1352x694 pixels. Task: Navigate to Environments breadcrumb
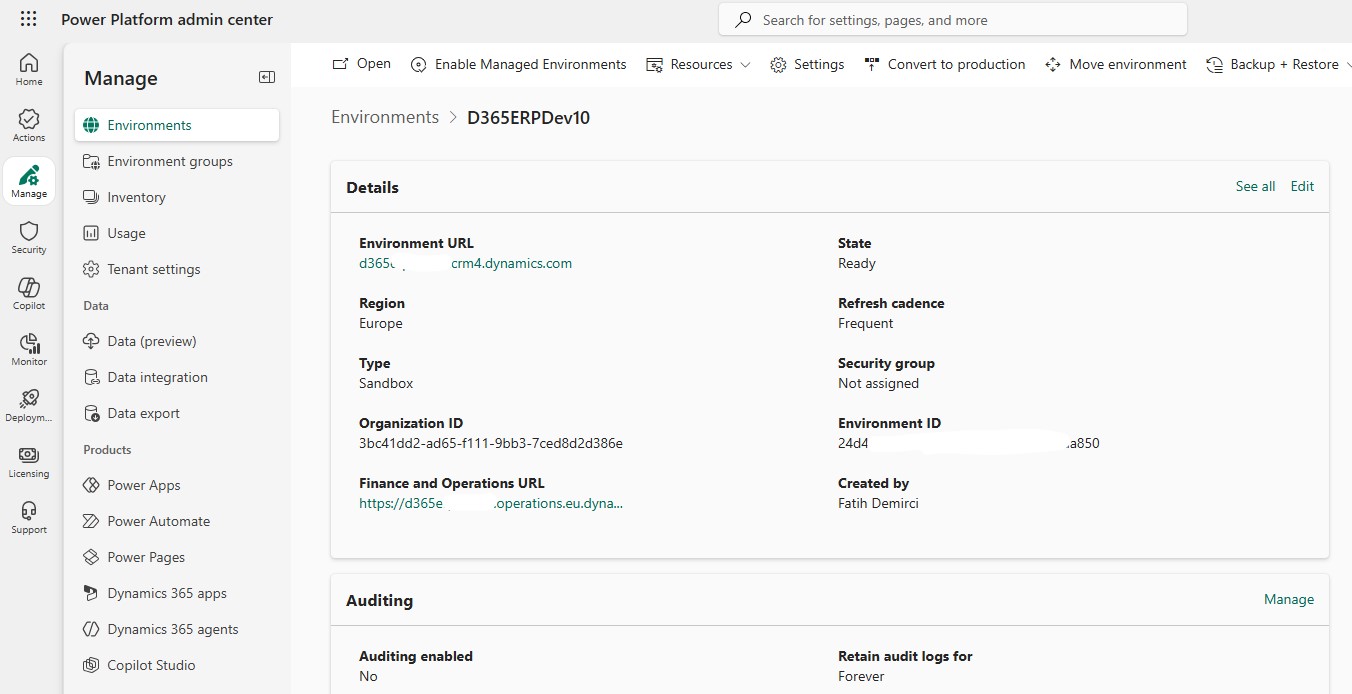[x=385, y=117]
